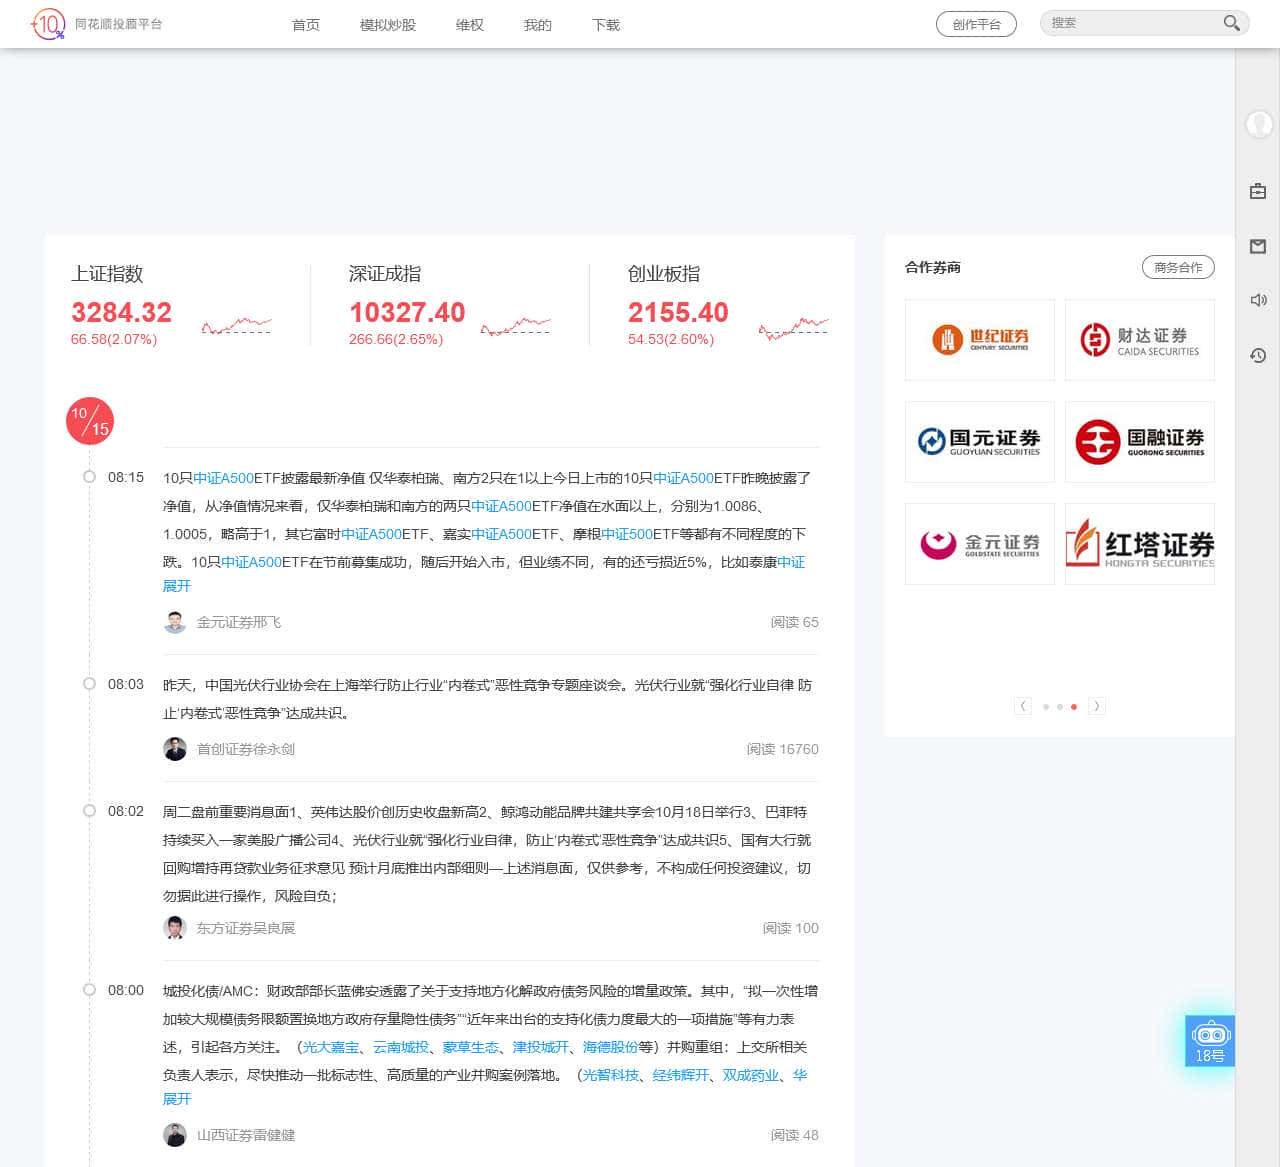Open 下载 nav item
Screen dimensions: 1280x1167
[x=606, y=25]
